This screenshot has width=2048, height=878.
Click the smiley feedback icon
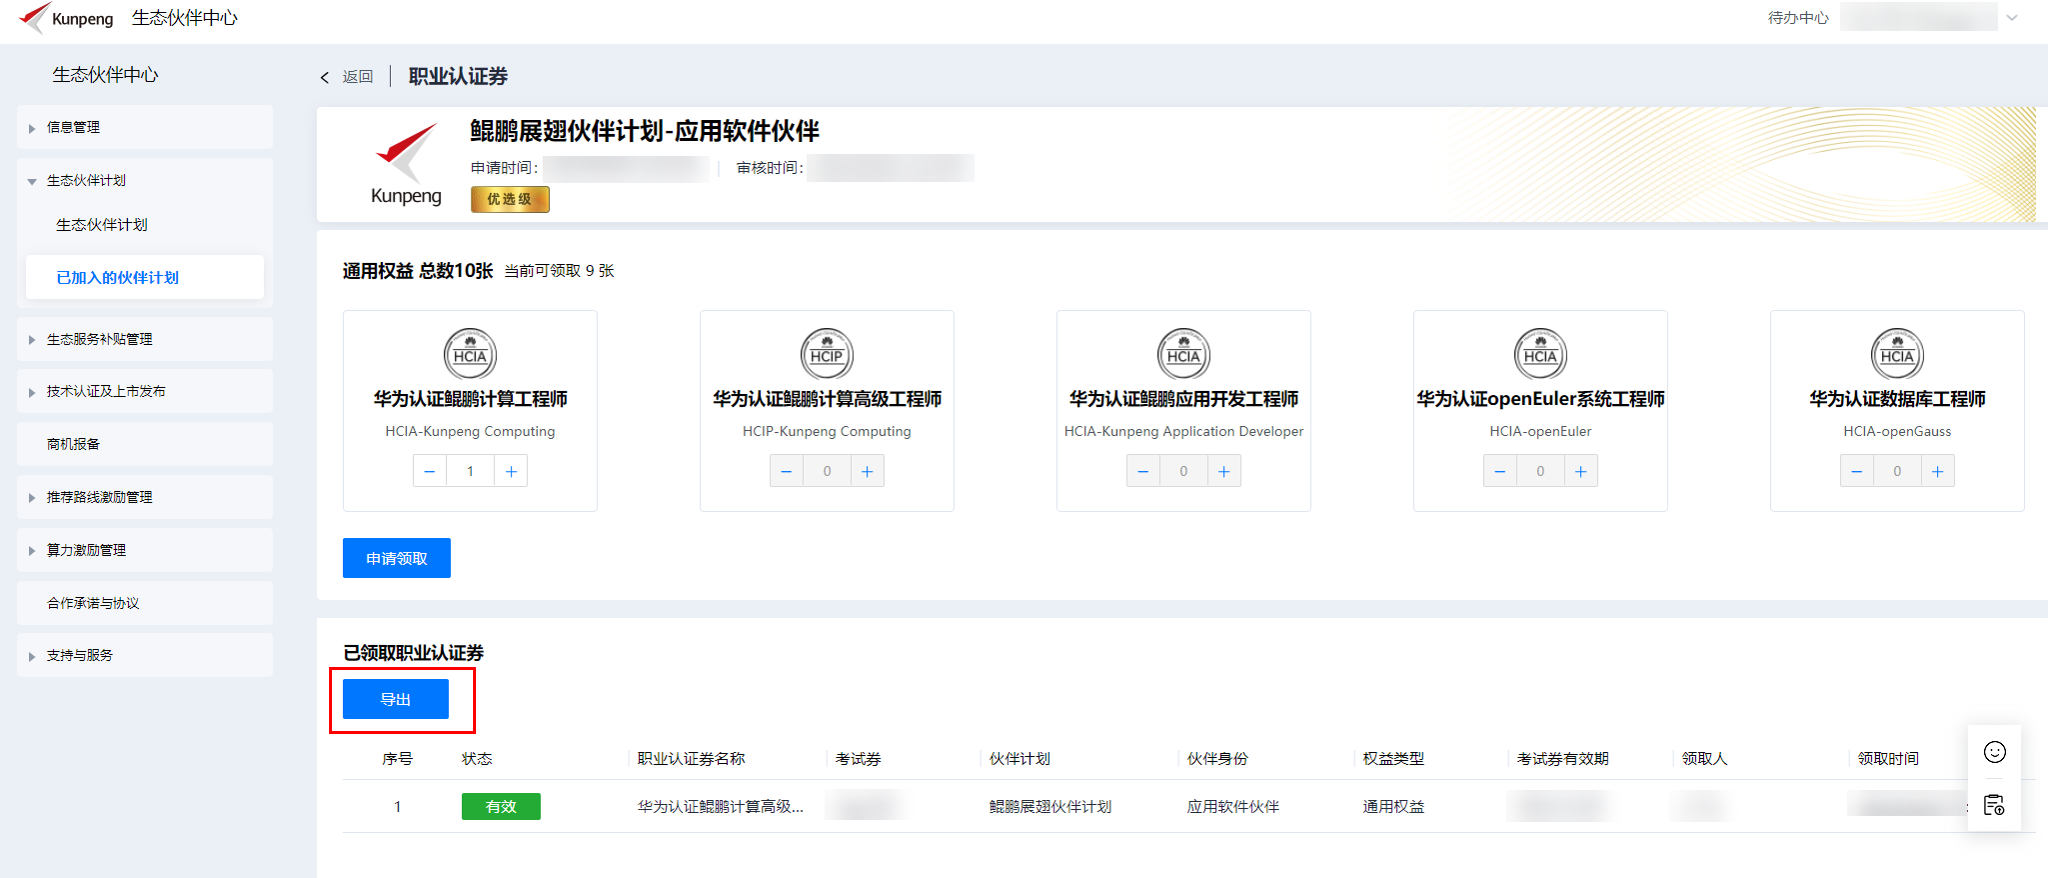point(1995,752)
